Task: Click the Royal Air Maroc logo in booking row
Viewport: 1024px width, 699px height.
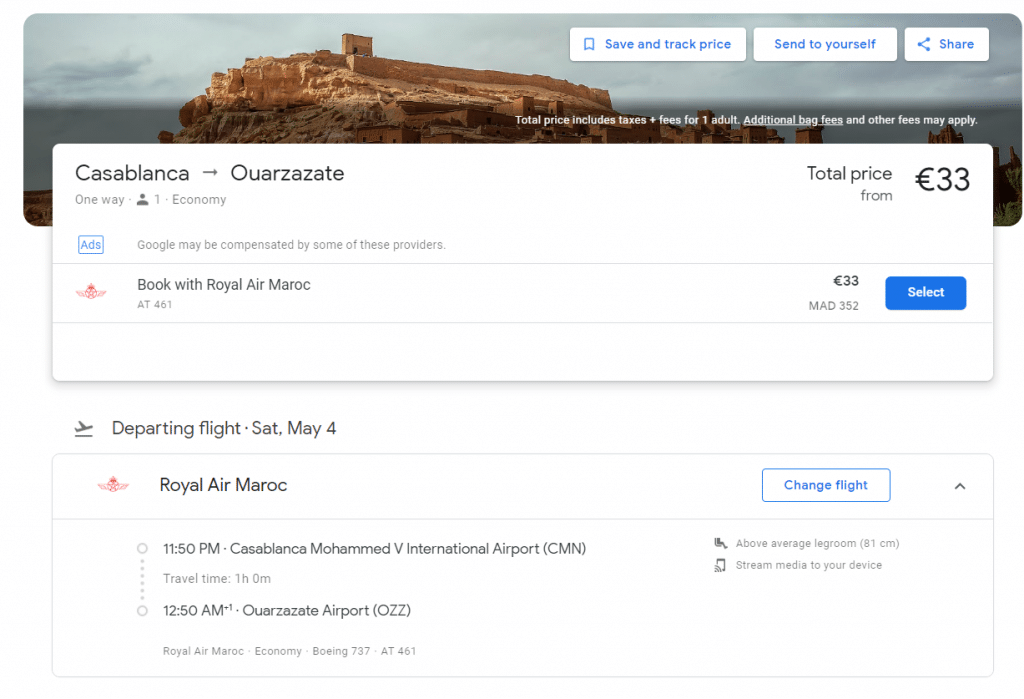Action: (91, 291)
